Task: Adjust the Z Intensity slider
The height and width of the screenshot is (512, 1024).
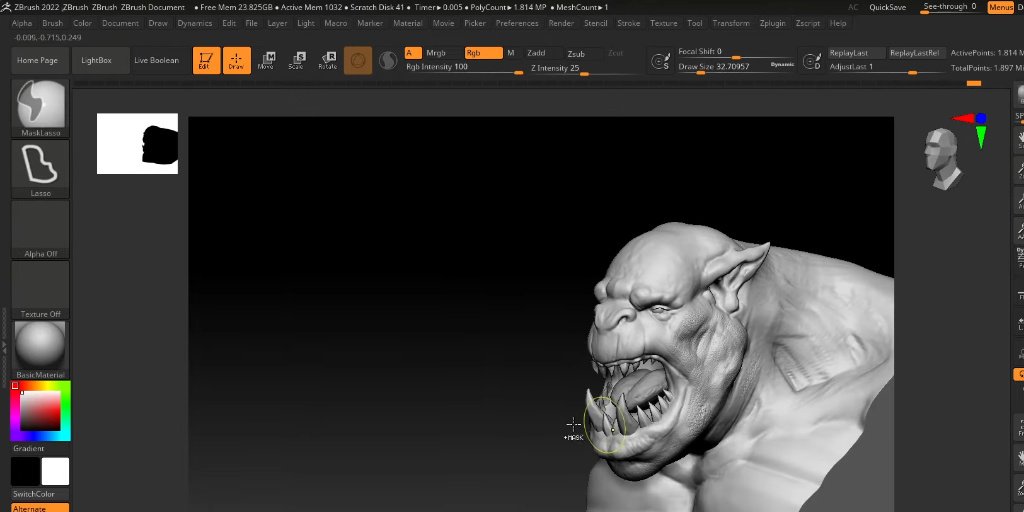Action: (584, 69)
